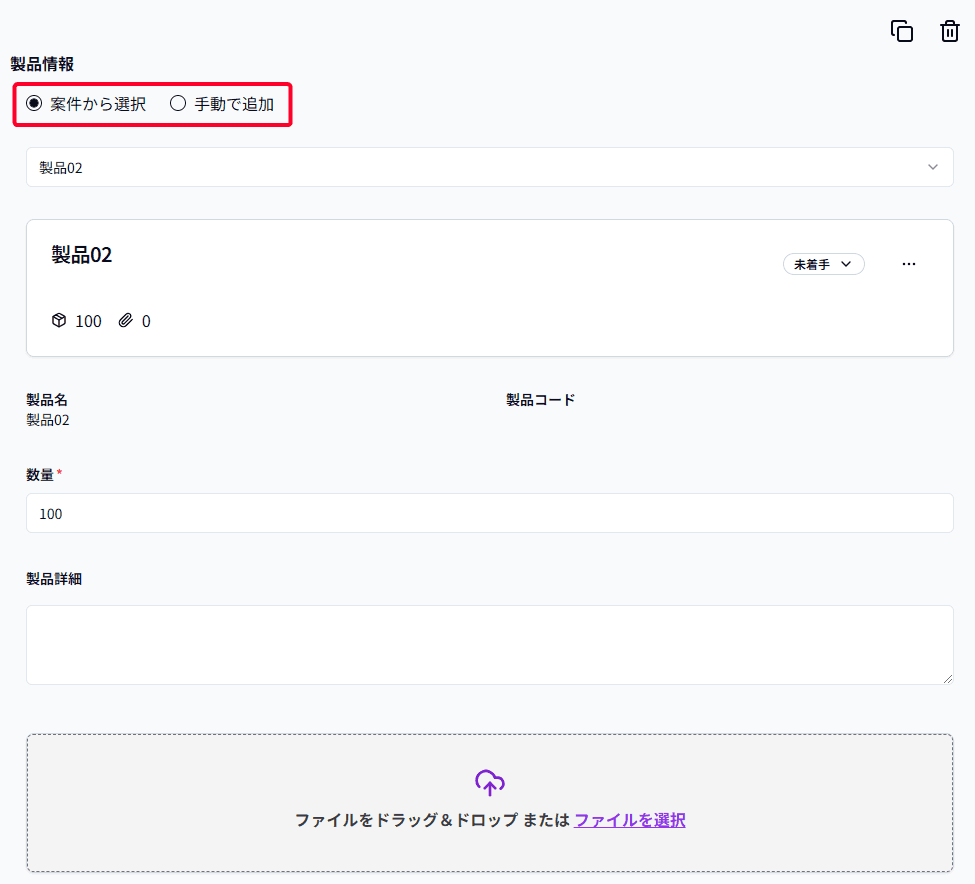This screenshot has width=975, height=884.
Task: Click the 製品コード field label
Action: (541, 400)
